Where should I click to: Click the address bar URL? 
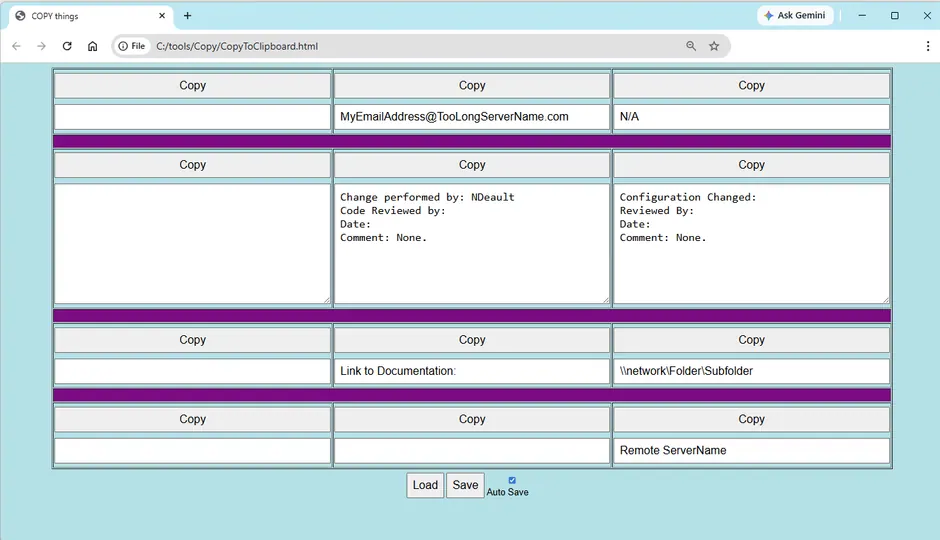click(x=237, y=46)
